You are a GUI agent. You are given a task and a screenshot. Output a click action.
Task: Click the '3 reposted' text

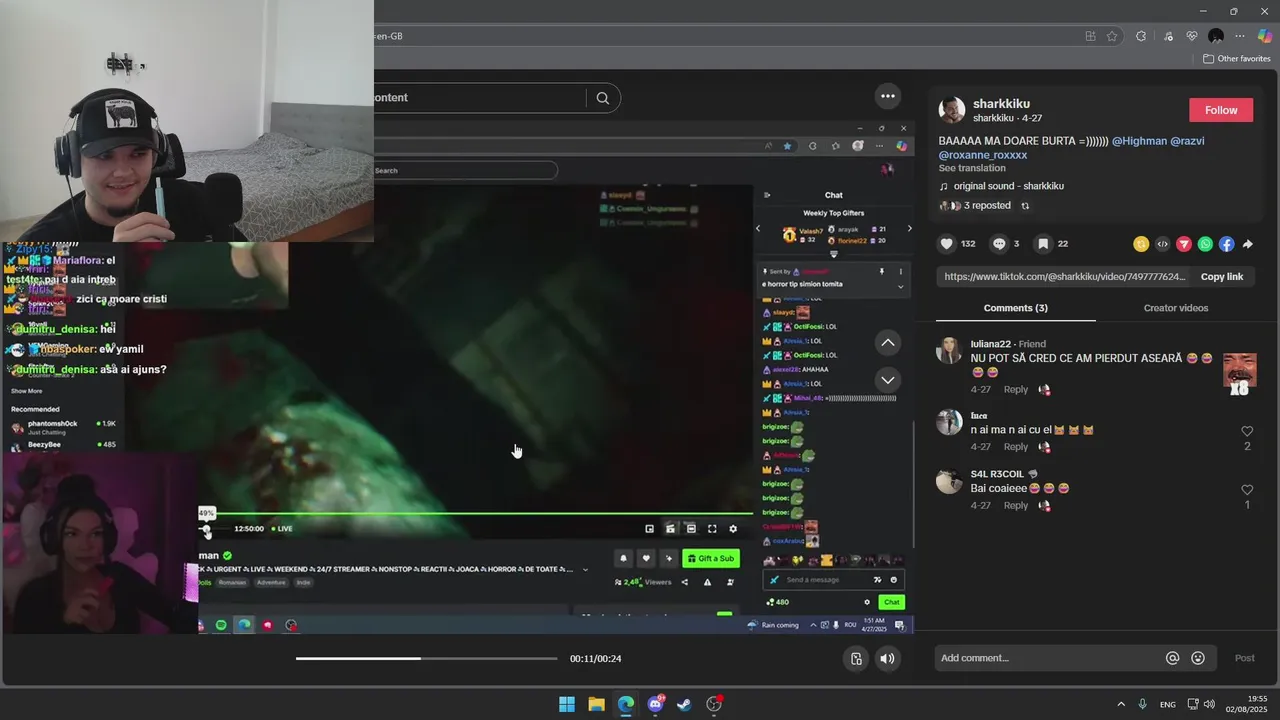[x=987, y=206]
